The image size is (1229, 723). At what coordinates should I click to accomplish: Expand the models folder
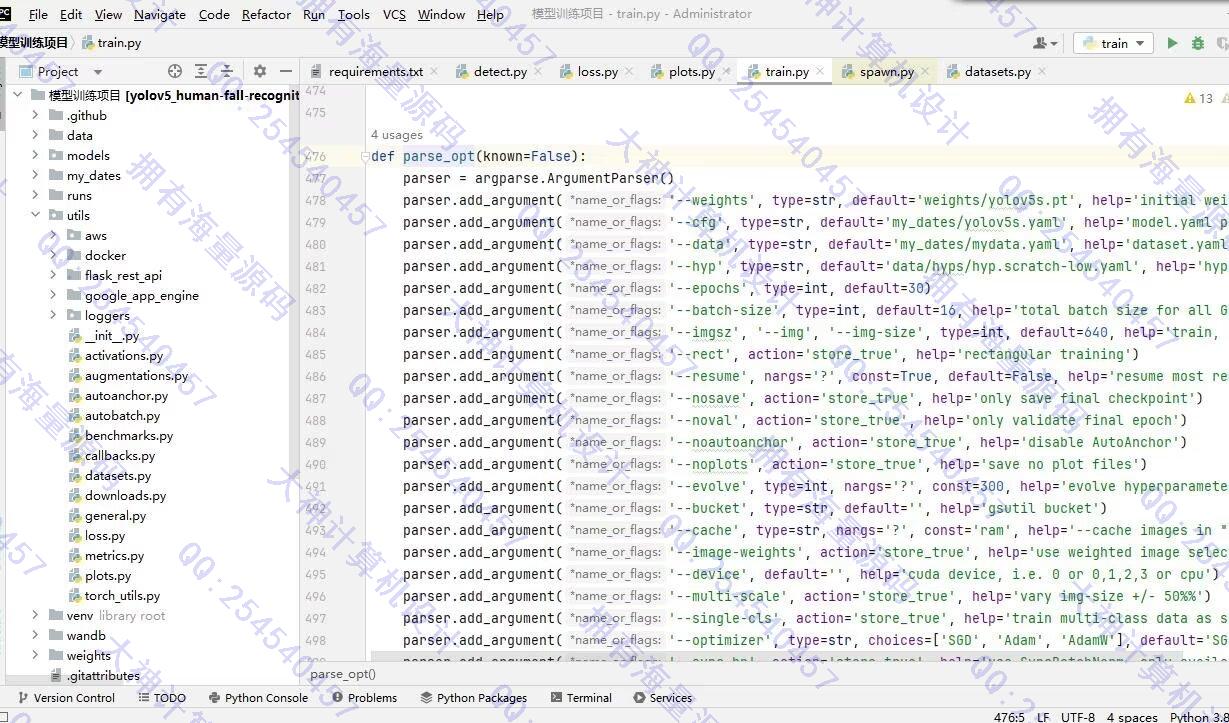35,155
